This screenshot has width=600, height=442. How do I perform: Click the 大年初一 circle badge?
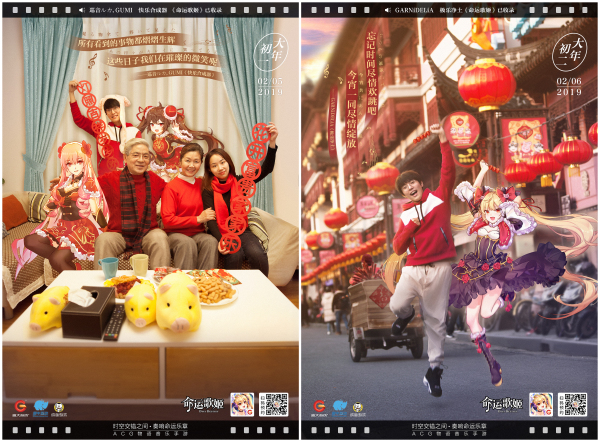(271, 52)
